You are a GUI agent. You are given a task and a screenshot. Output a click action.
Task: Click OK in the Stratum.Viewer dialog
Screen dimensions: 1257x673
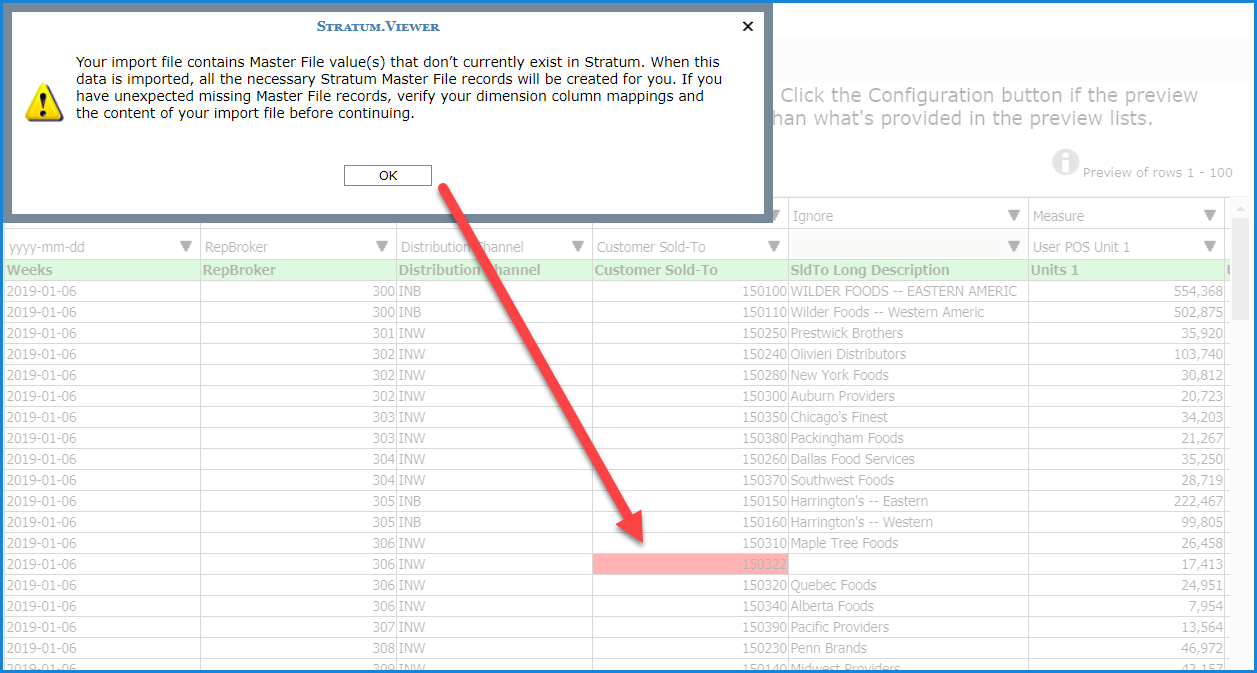pyautogui.click(x=387, y=176)
